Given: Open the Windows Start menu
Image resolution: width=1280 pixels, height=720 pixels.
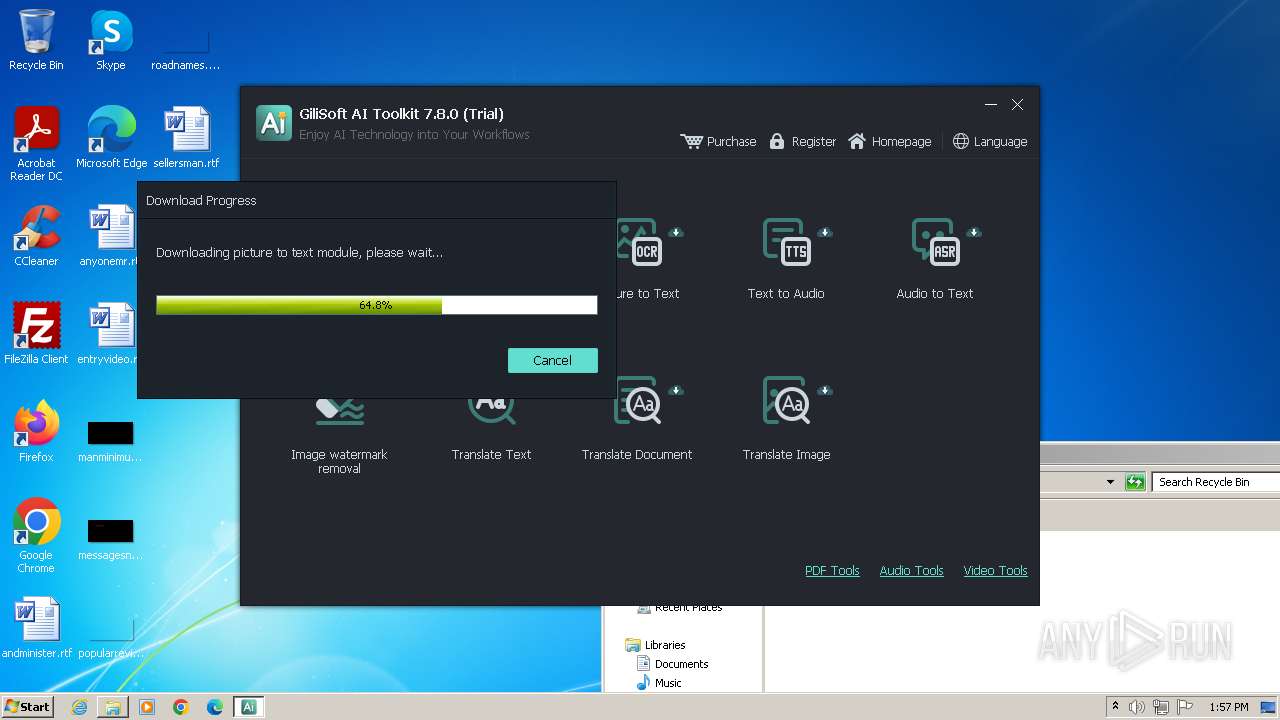Looking at the screenshot, I should 28,707.
